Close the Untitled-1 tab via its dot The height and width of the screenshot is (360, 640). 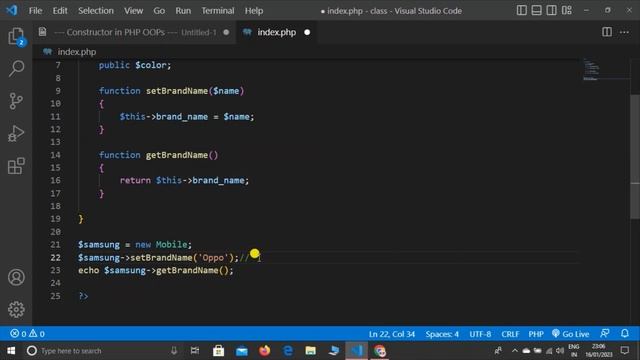[x=226, y=32]
